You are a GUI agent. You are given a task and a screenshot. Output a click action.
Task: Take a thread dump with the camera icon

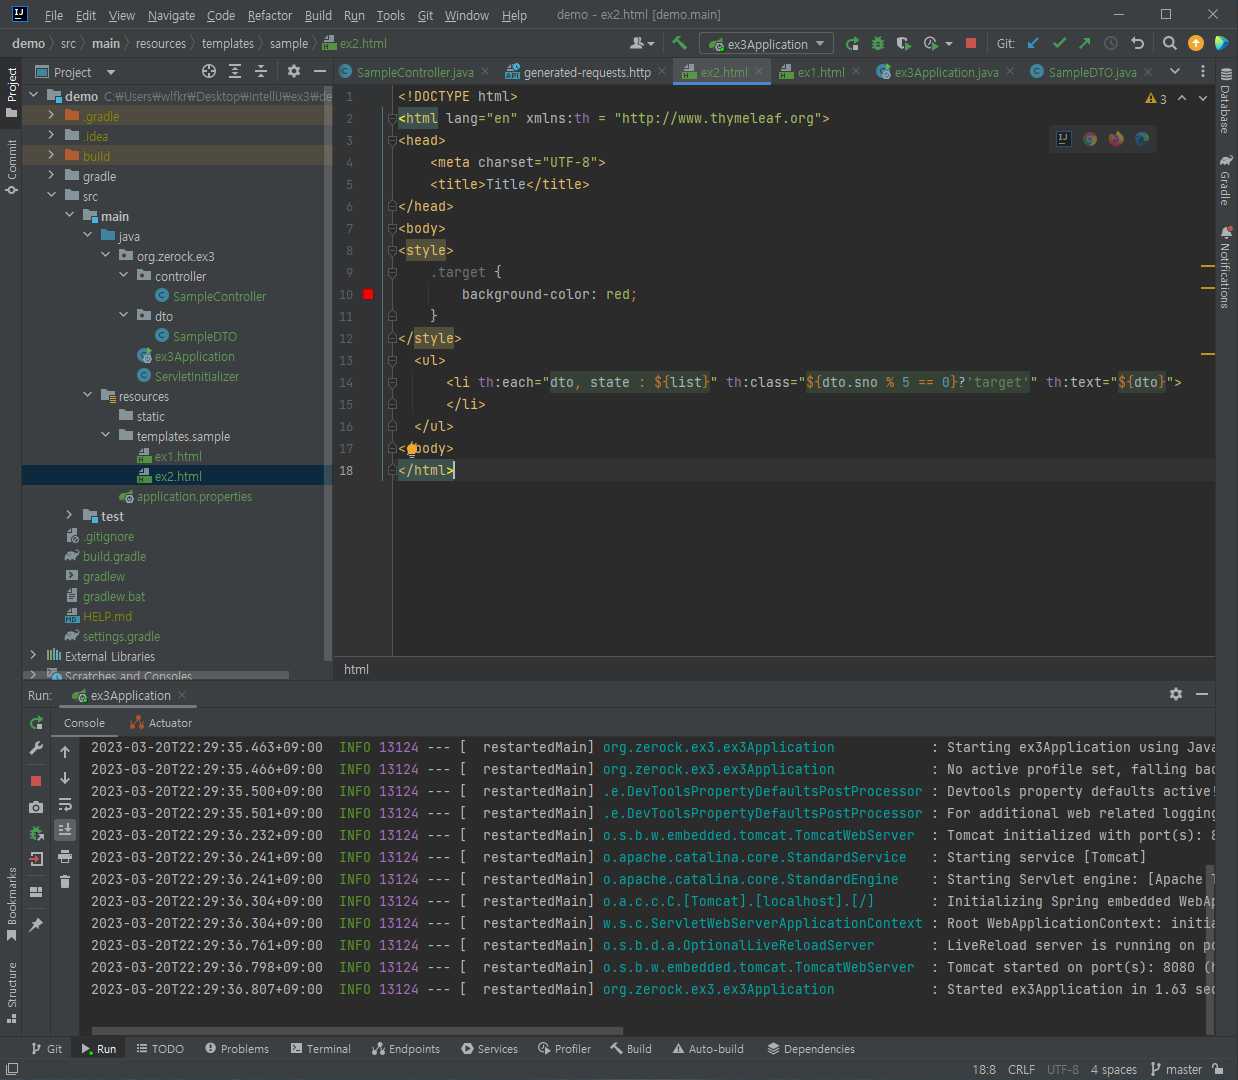(36, 807)
